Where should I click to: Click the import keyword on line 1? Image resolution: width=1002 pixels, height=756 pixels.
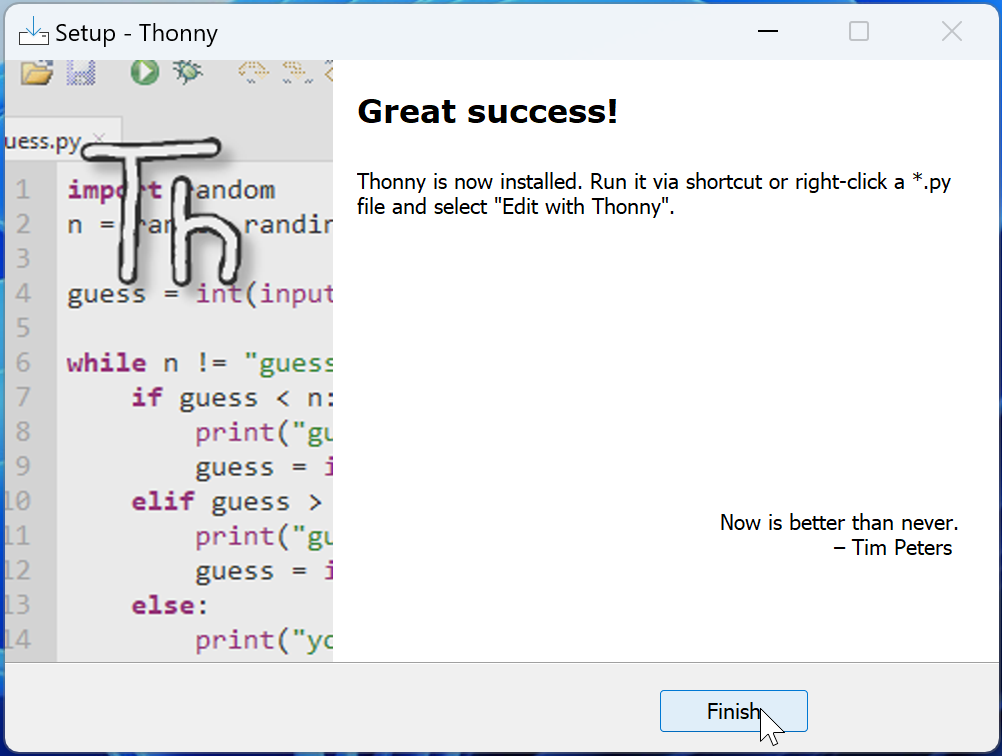(x=115, y=190)
